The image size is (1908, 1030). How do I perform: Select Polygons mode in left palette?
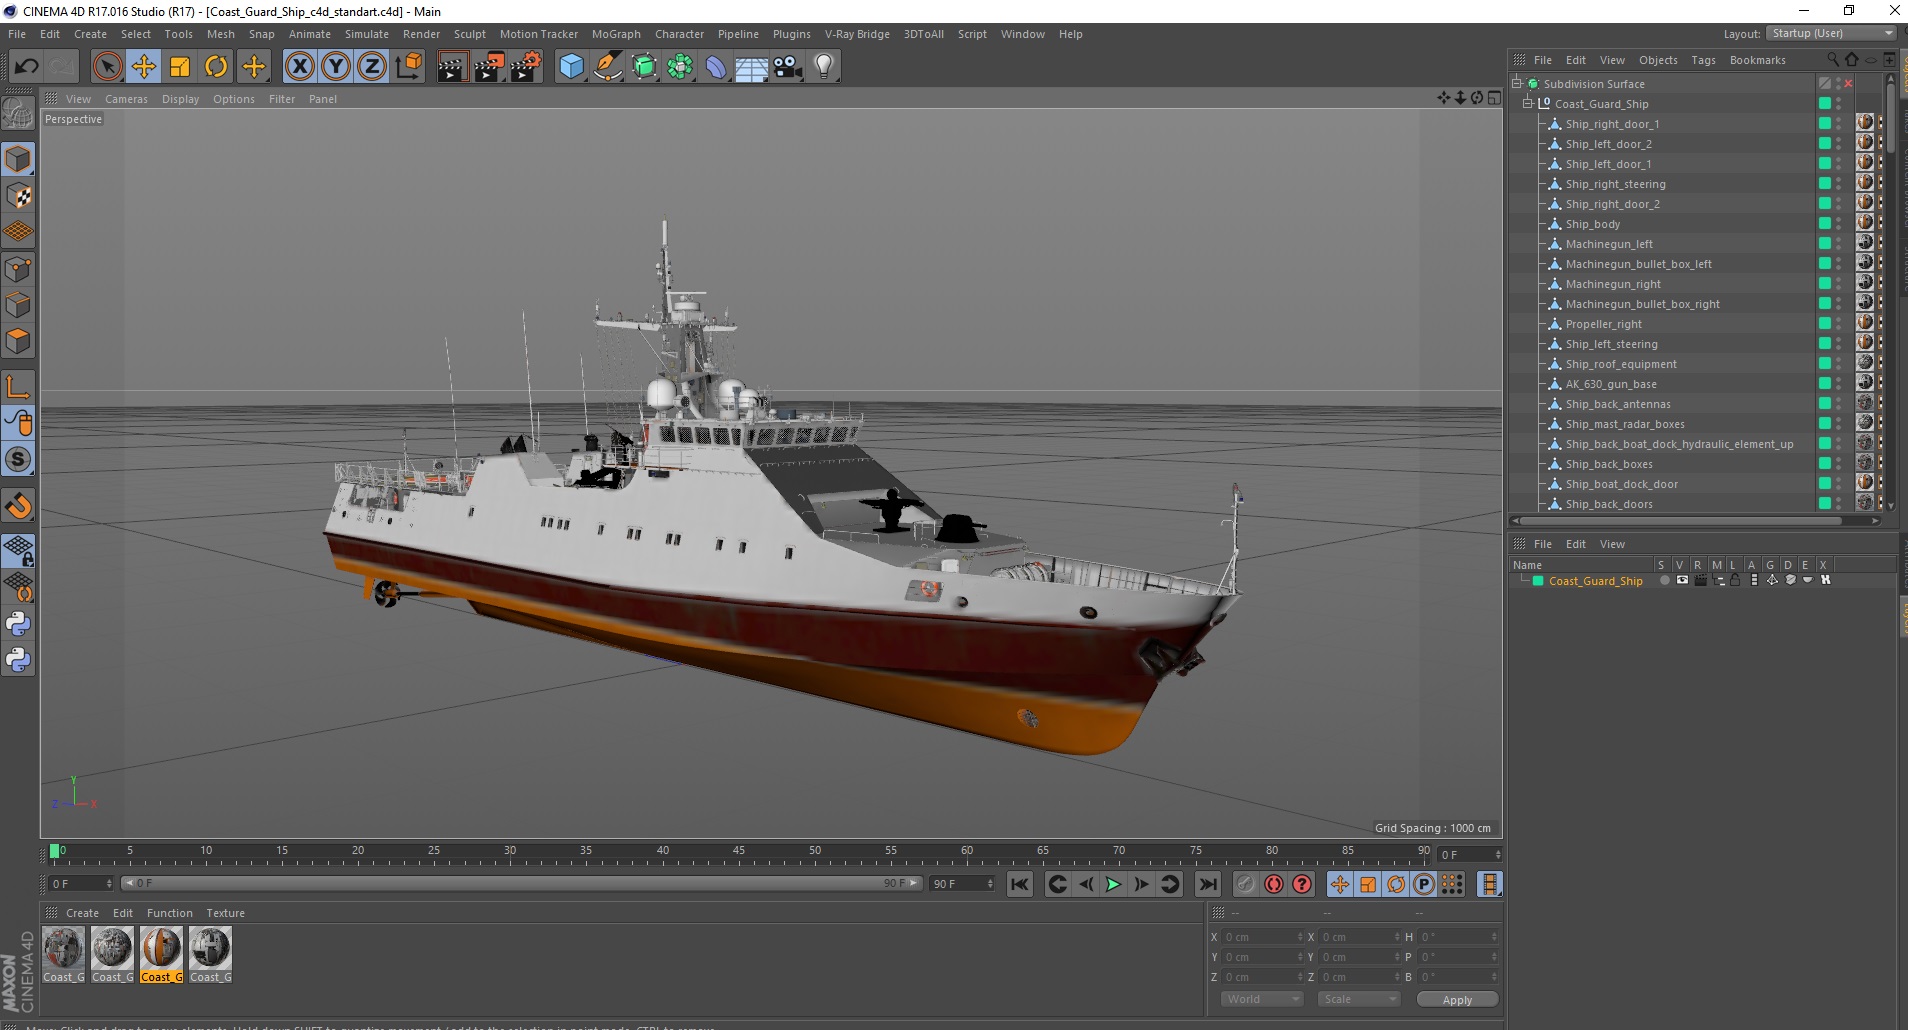tap(18, 341)
